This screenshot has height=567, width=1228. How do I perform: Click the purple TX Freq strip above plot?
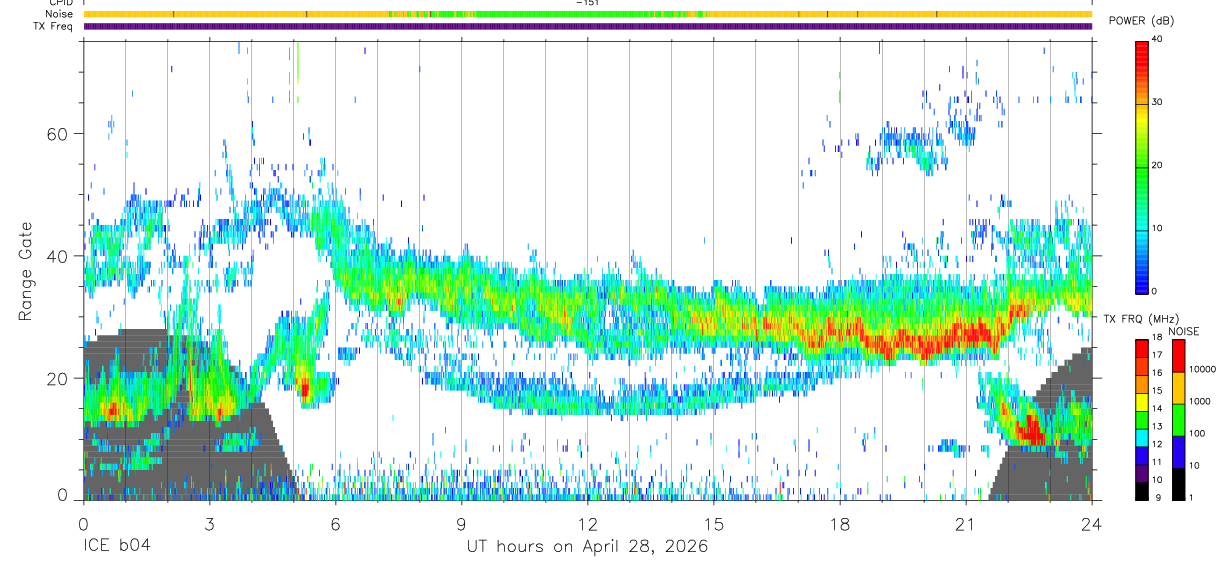[588, 26]
